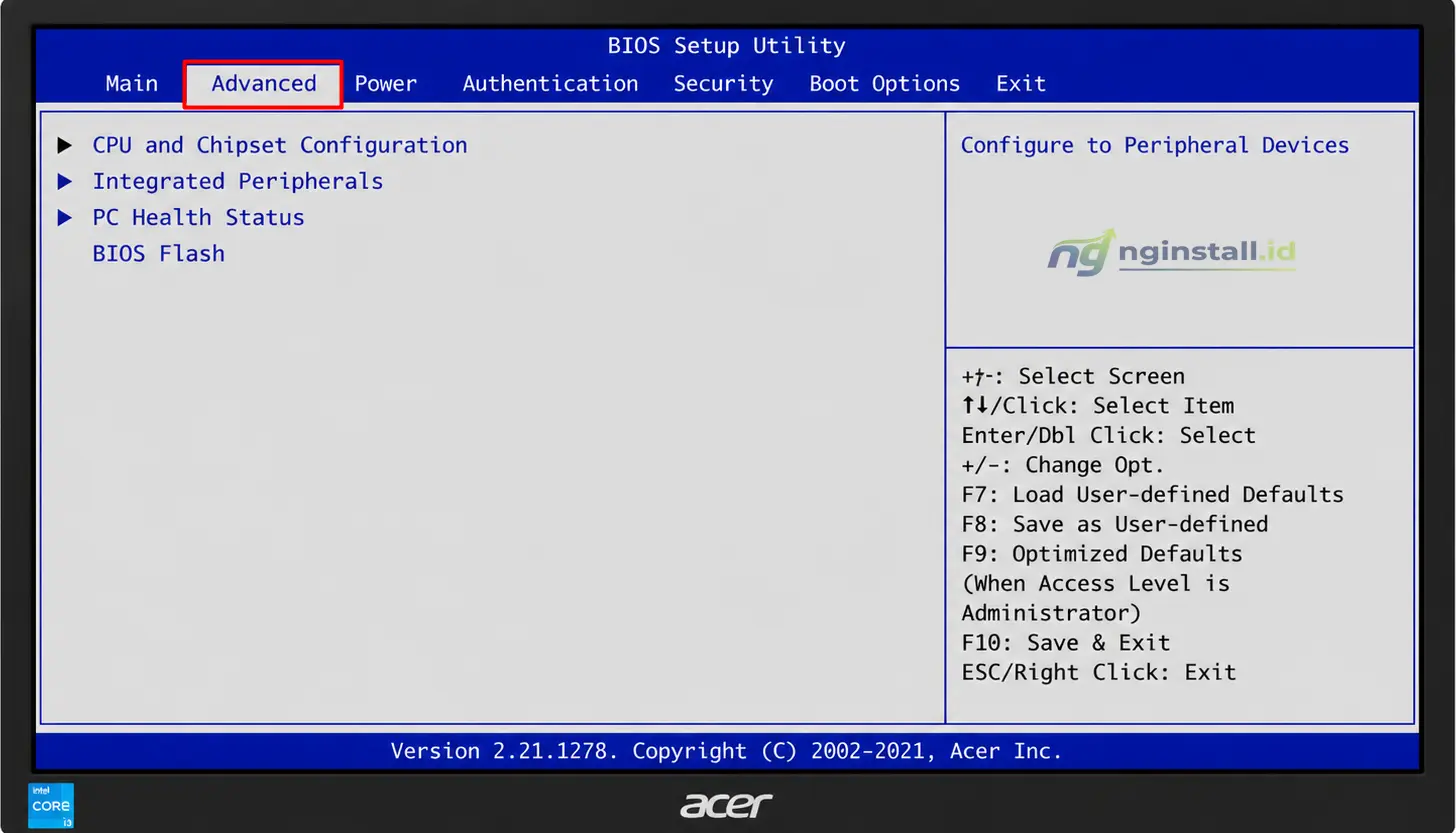Switch to the Main tab
This screenshot has width=1456, height=833.
click(132, 84)
